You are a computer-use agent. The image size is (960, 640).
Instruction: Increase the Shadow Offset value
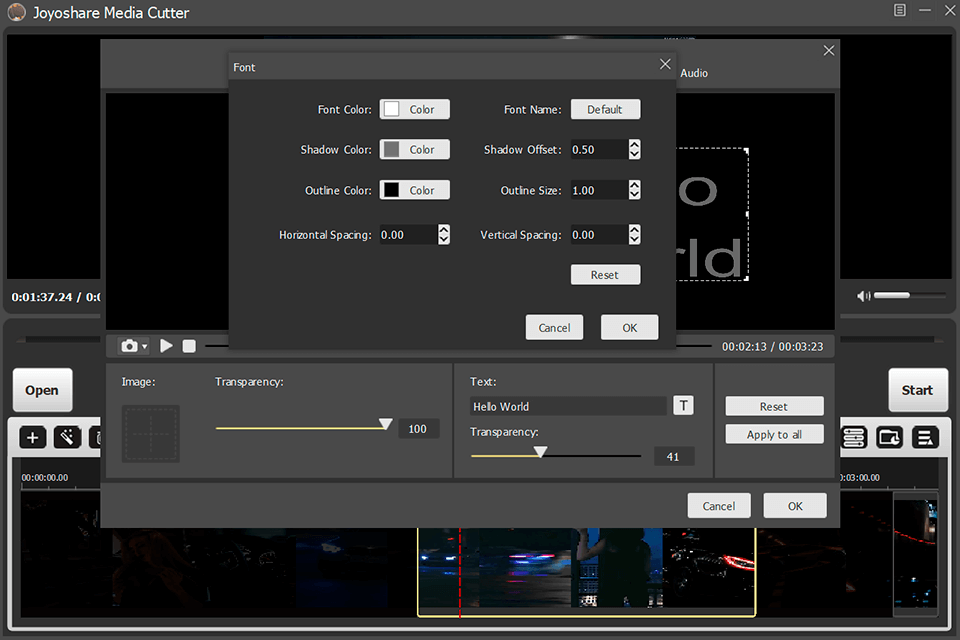(x=634, y=145)
